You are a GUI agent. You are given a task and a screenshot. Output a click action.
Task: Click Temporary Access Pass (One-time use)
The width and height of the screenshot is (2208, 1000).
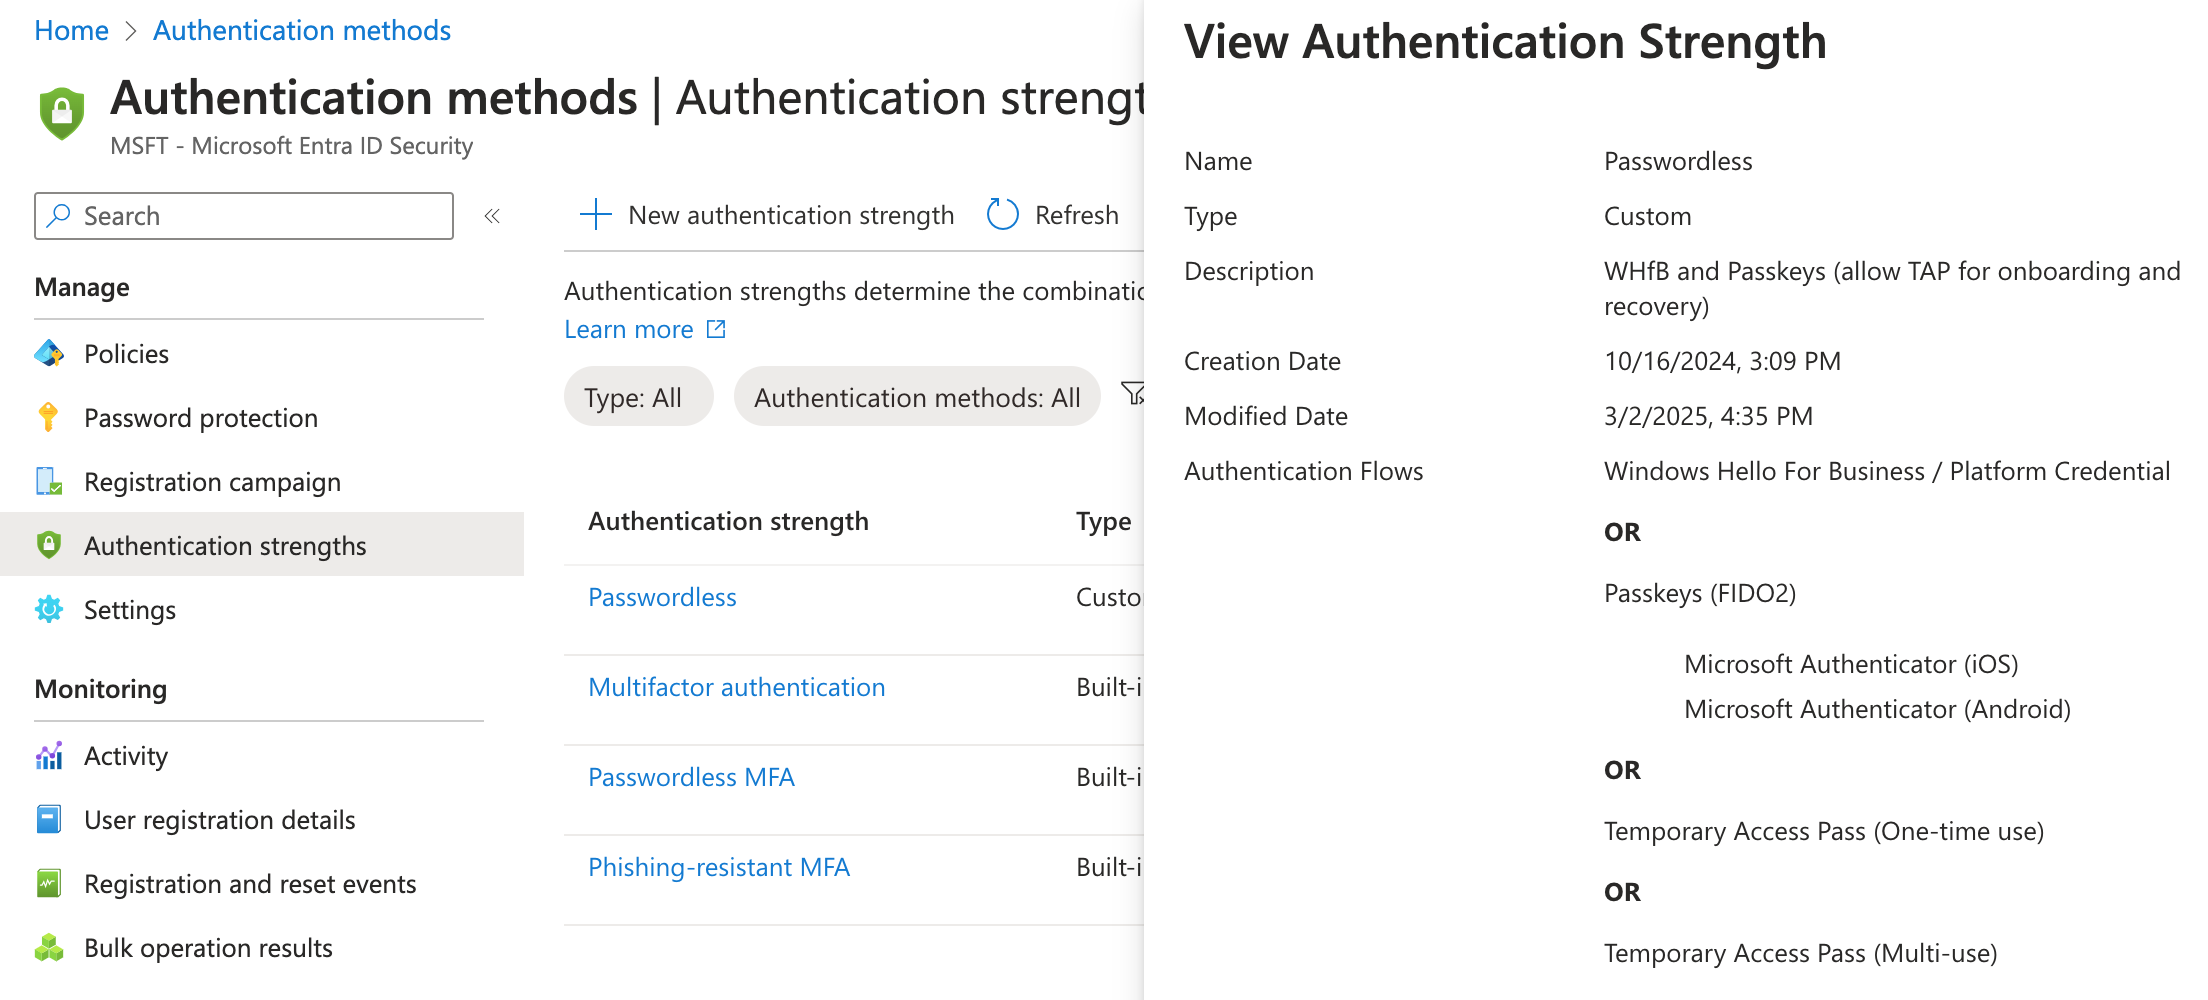click(1824, 831)
